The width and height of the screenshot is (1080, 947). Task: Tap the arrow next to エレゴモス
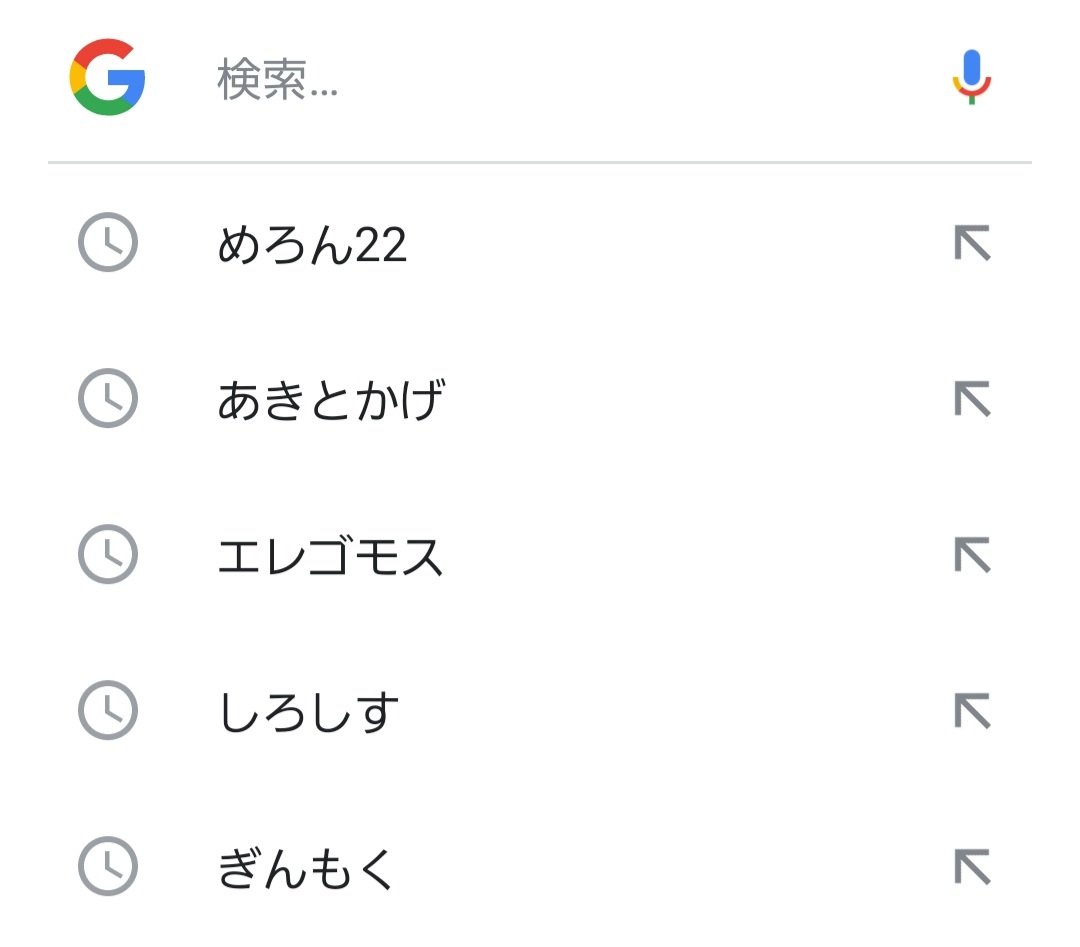coord(972,554)
